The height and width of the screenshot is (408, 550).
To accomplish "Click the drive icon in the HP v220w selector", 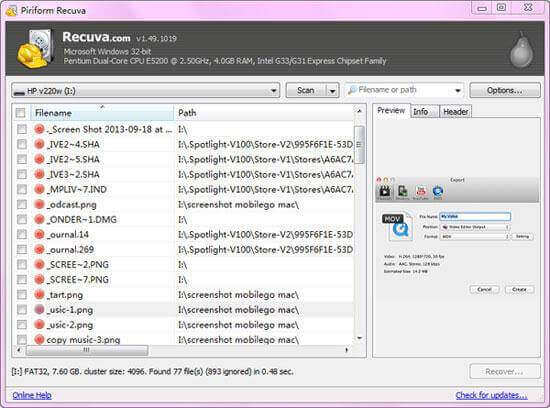I will pos(19,92).
